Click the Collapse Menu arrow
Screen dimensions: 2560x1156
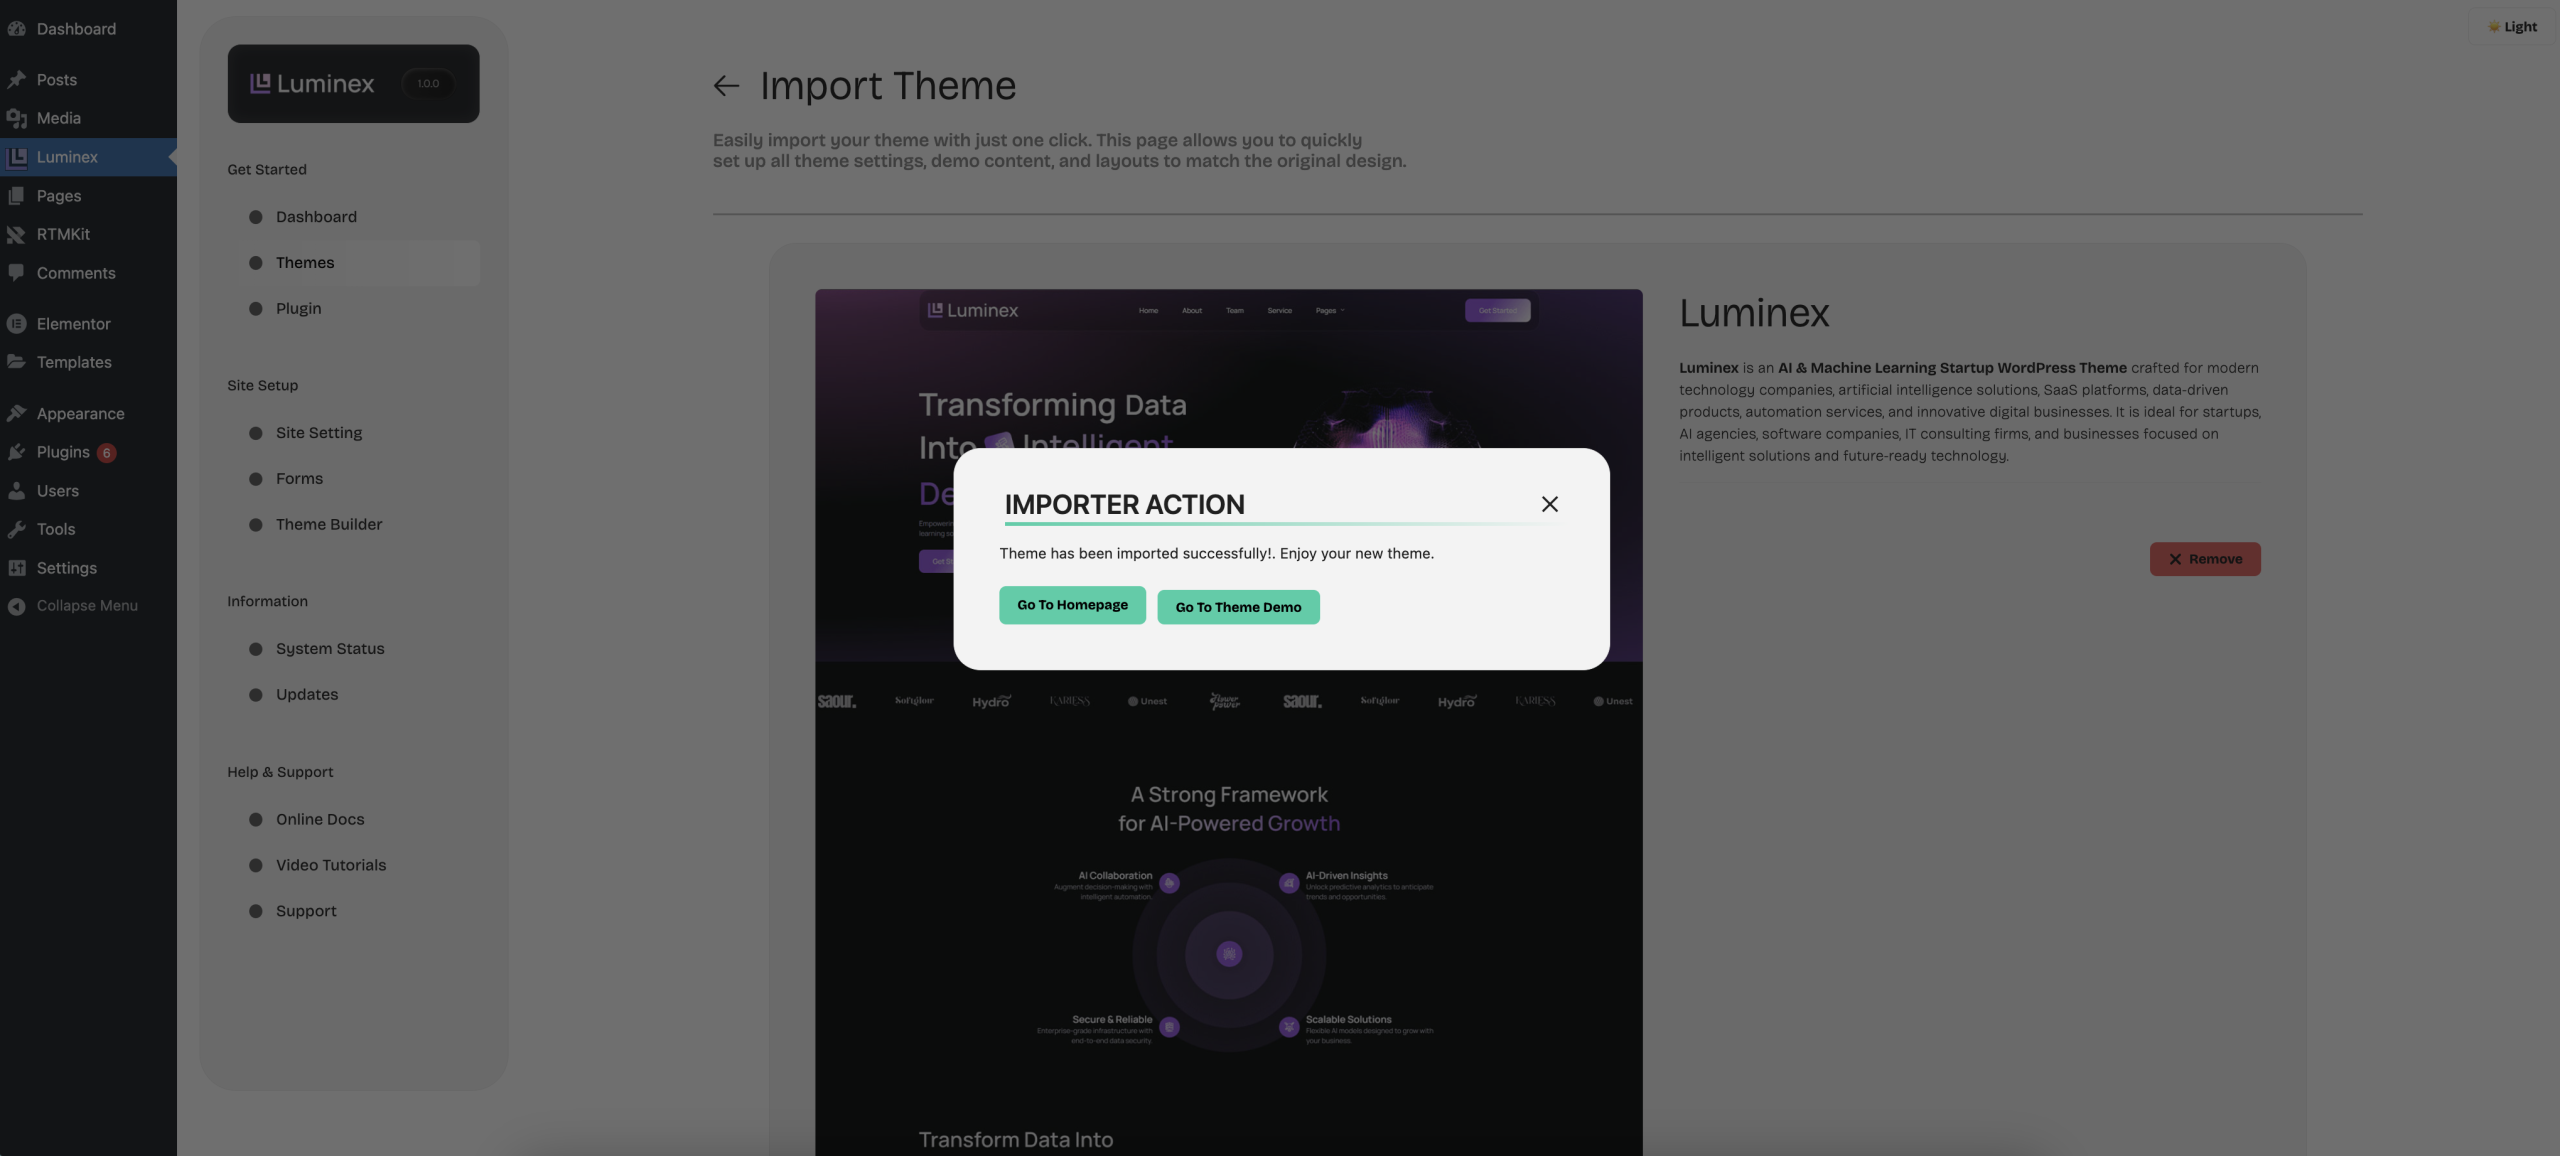pyautogui.click(x=16, y=606)
